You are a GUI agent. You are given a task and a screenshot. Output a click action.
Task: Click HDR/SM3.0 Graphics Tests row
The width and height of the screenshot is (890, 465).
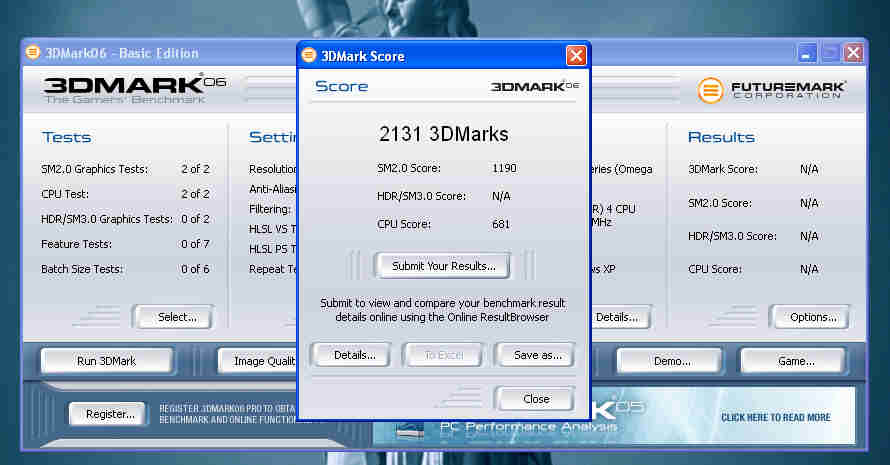(x=125, y=219)
